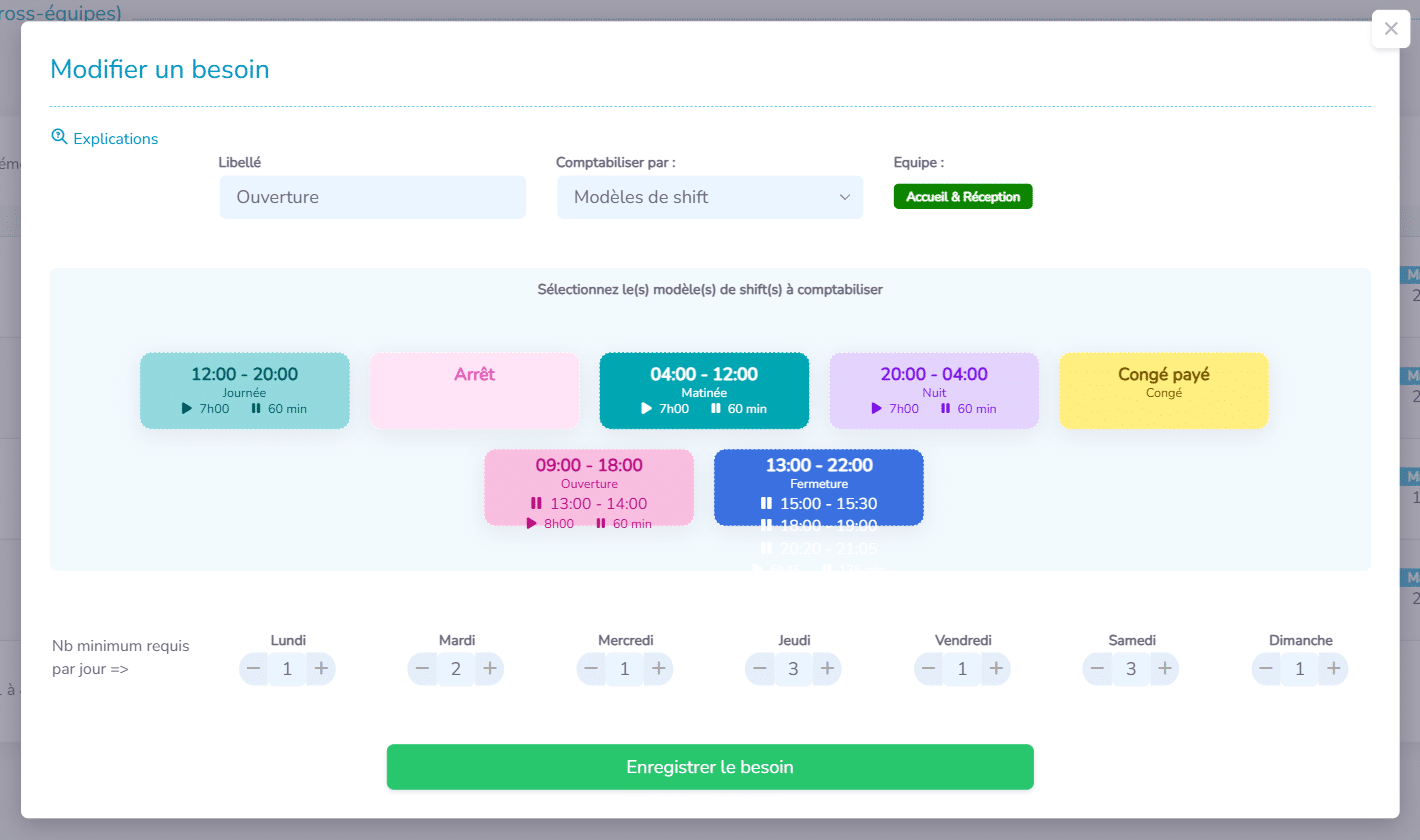Decrease Samedi minimum with minus icon
The width and height of the screenshot is (1420, 840).
tap(1098, 669)
